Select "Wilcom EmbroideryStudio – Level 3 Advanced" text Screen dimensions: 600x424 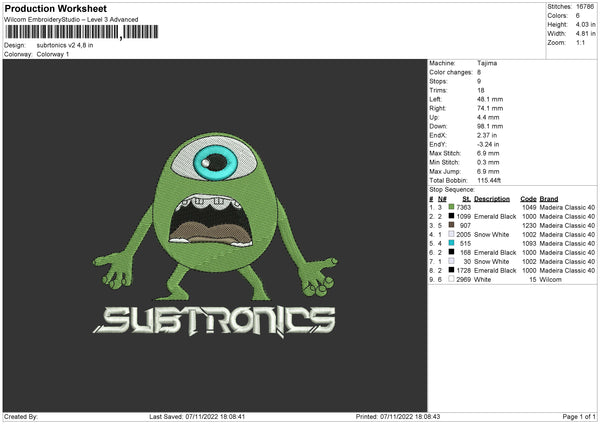[x=71, y=20]
